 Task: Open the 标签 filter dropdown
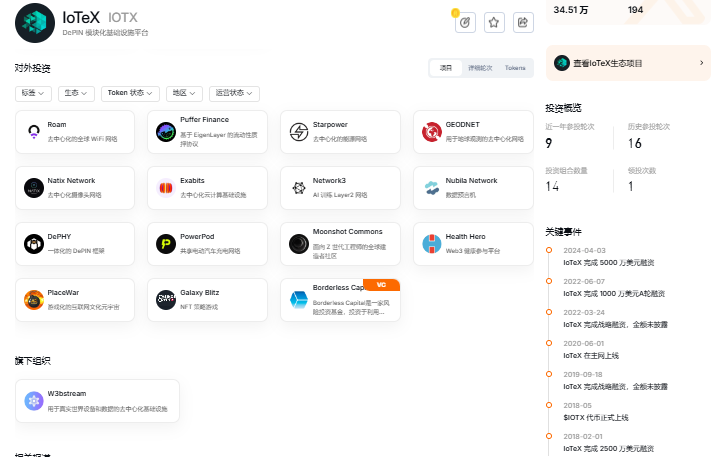coord(33,93)
